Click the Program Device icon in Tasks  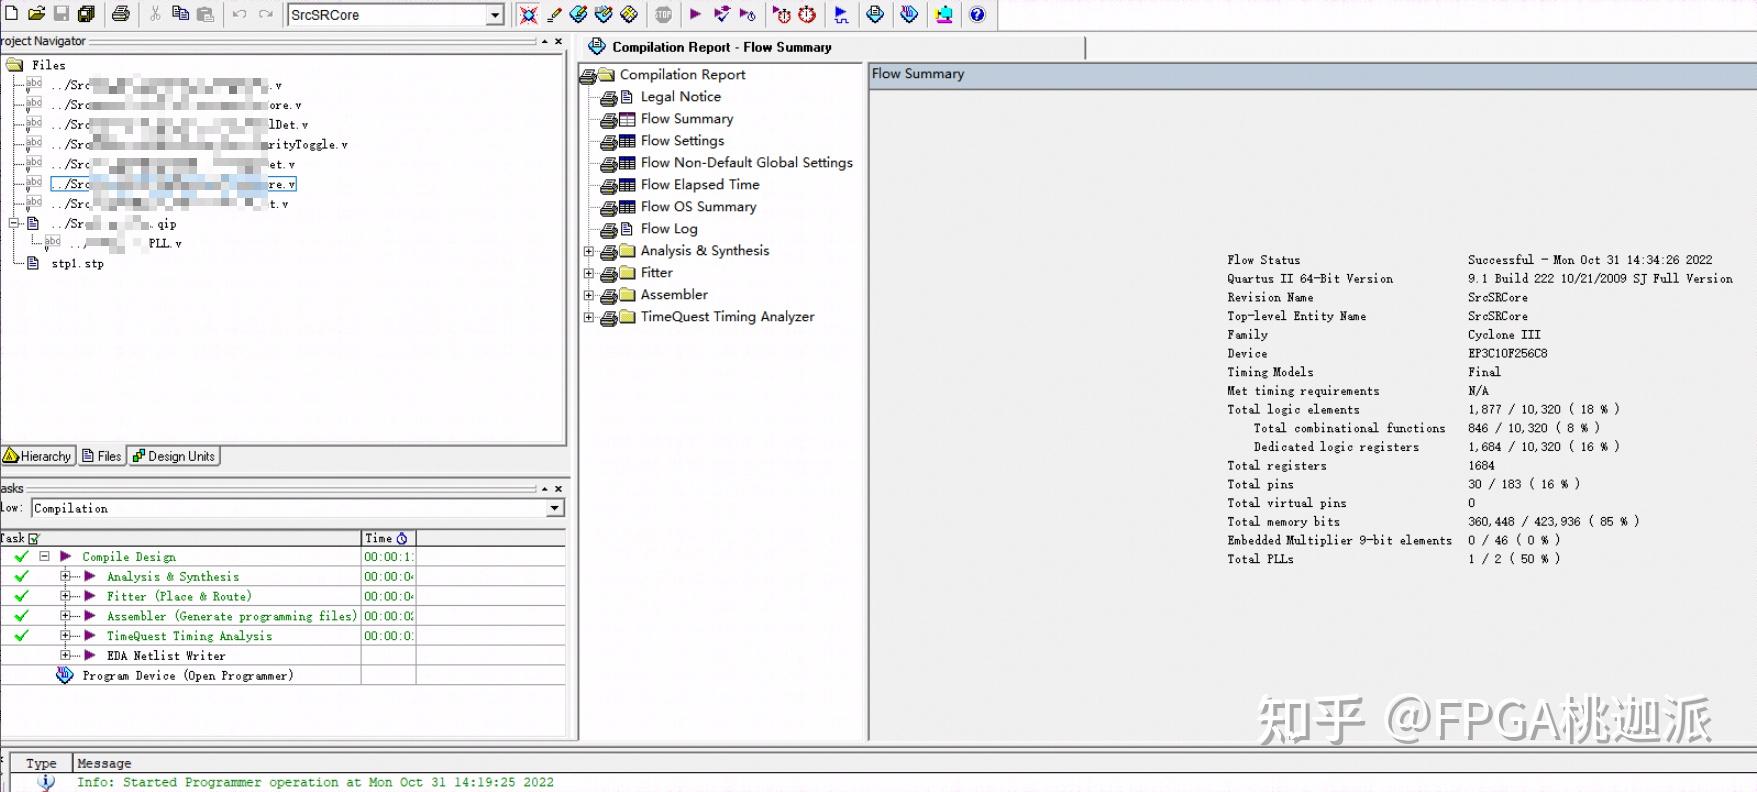[65, 676]
